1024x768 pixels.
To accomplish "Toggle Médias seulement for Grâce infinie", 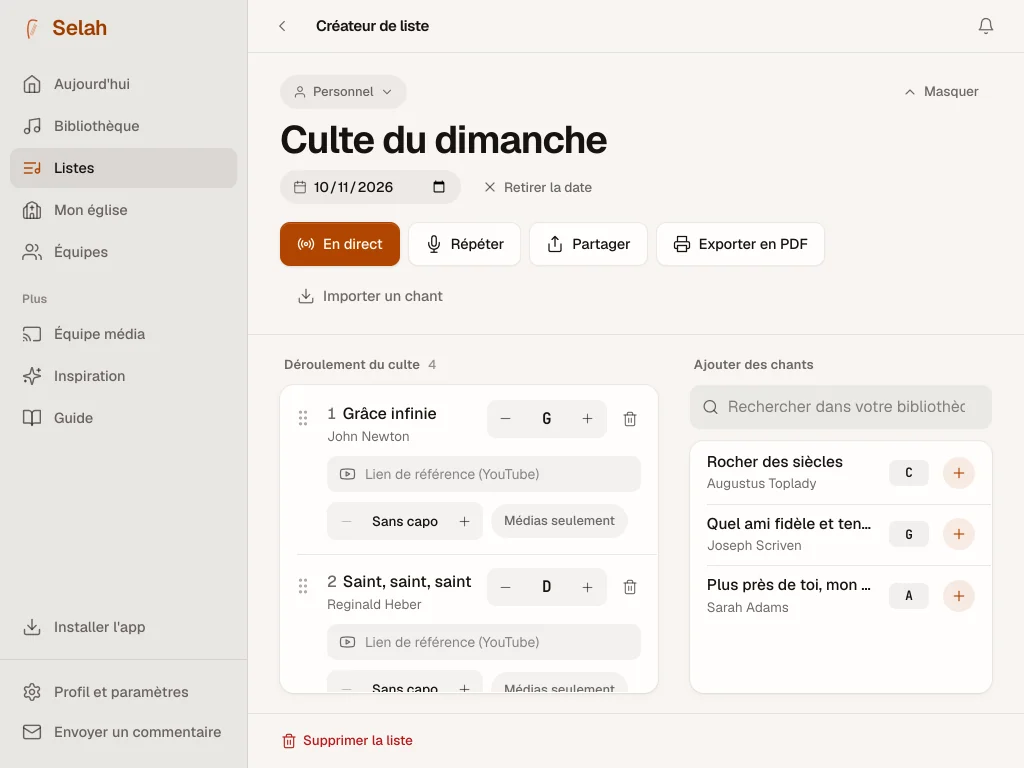I will tap(559, 521).
